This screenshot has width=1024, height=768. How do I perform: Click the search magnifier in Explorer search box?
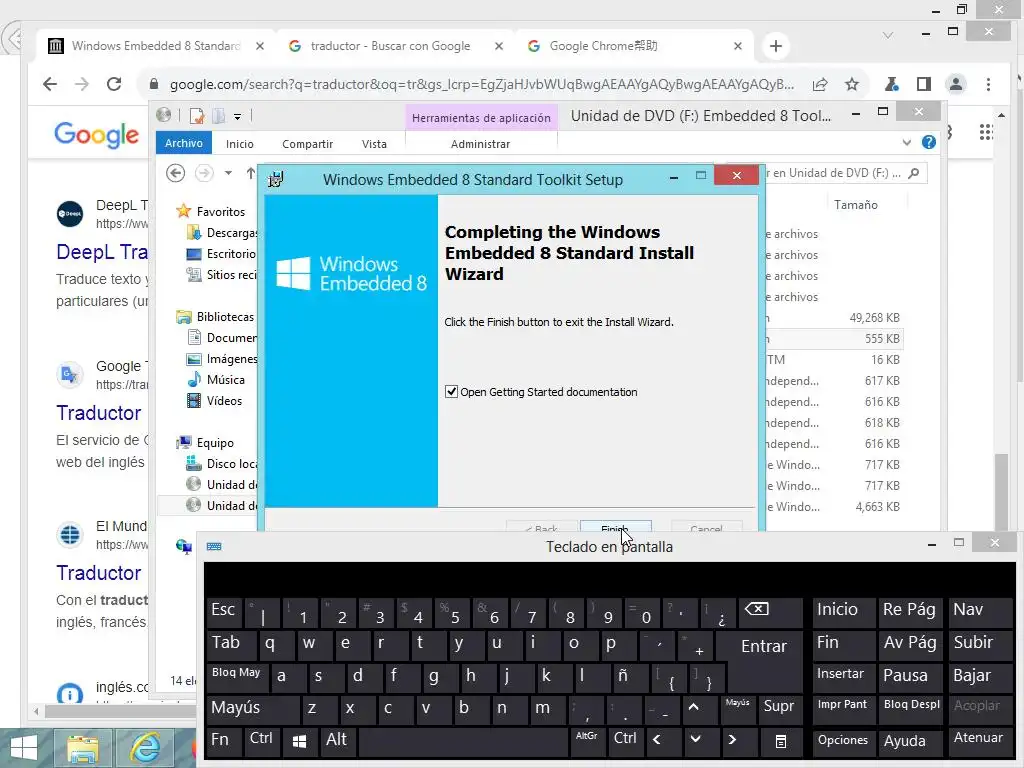(x=914, y=173)
